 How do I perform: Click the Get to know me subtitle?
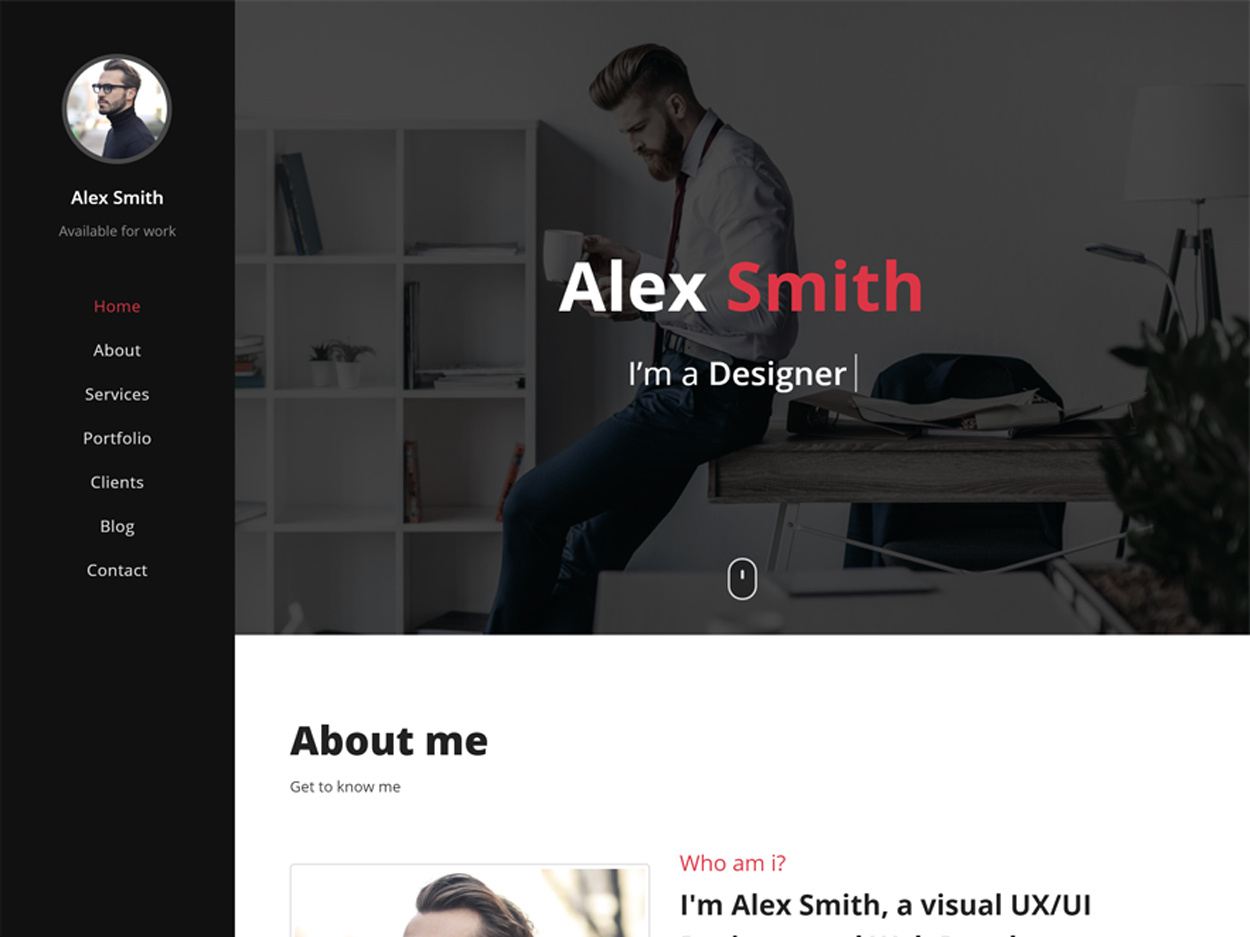345,787
